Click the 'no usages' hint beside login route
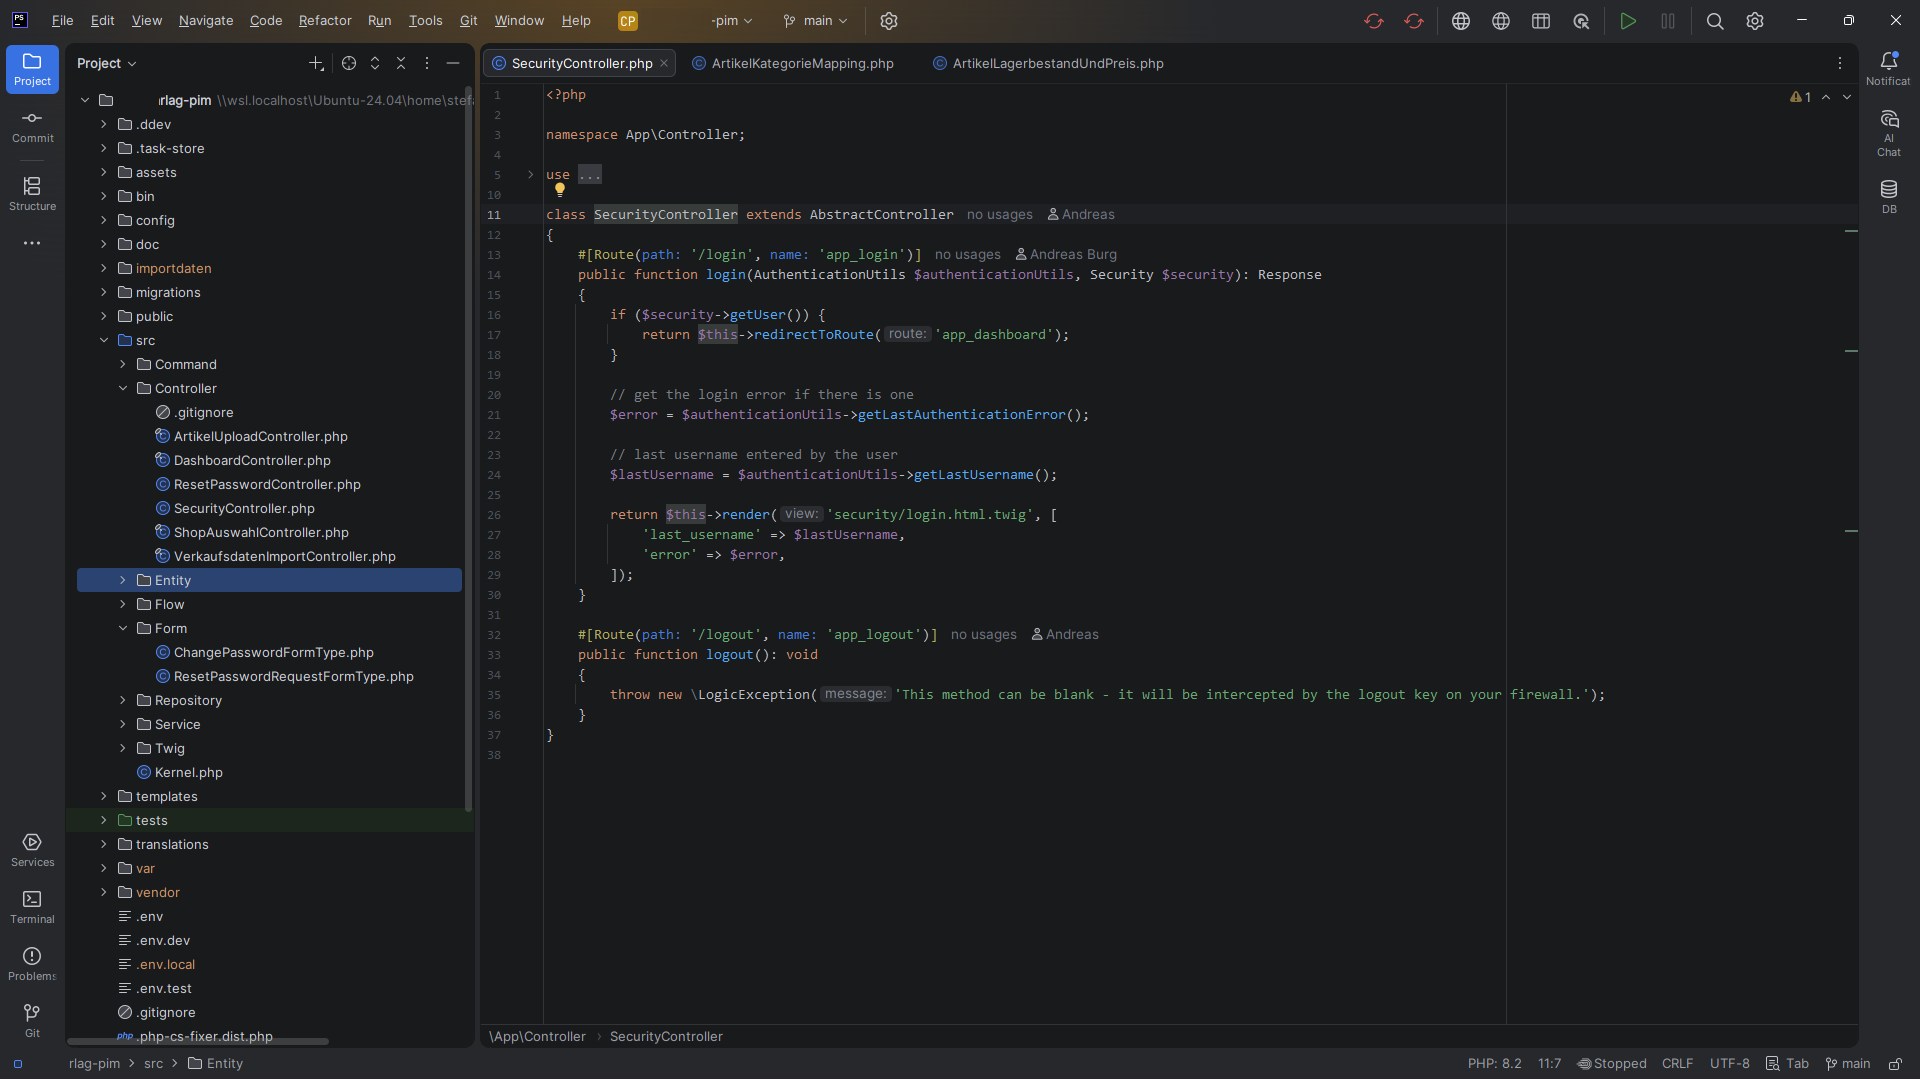 point(967,254)
